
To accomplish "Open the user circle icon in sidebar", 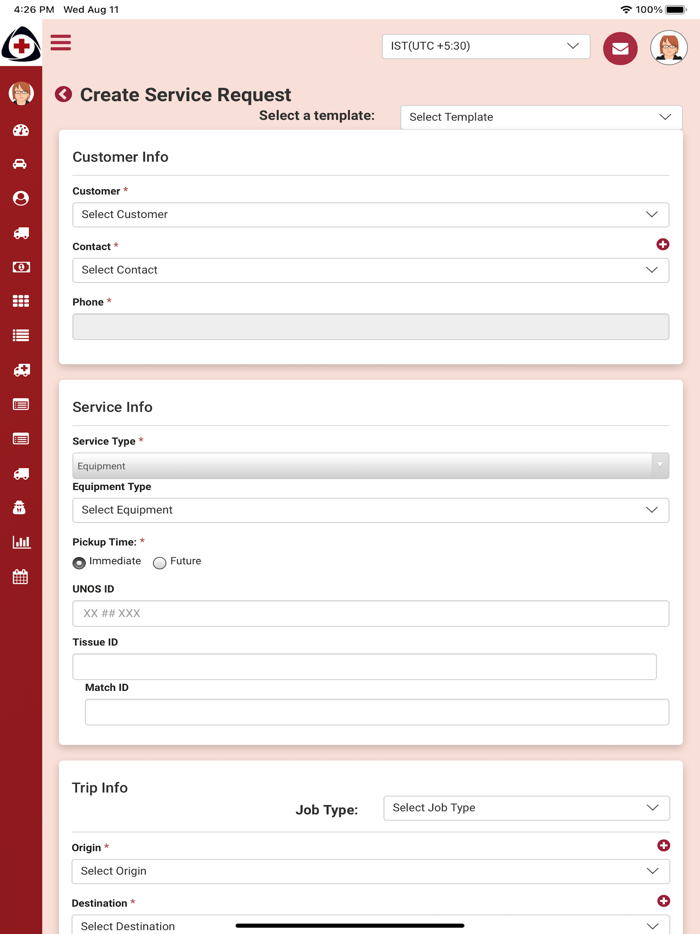I will coord(21,198).
